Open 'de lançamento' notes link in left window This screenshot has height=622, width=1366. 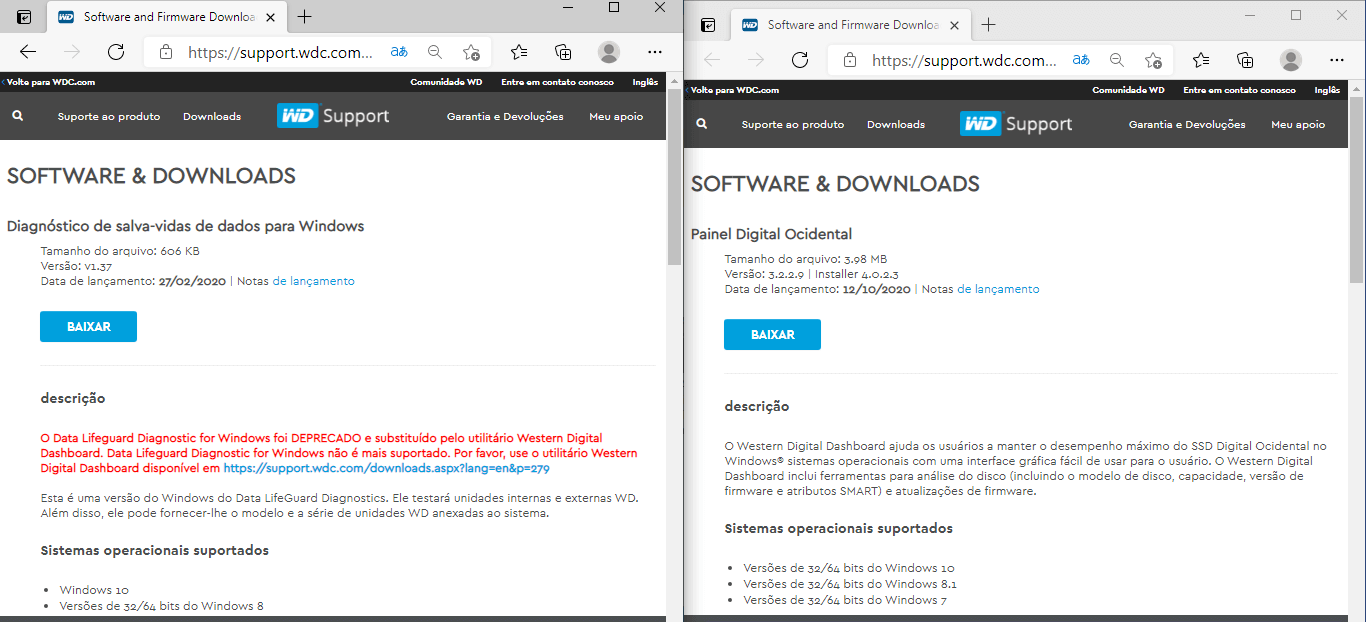pos(313,281)
